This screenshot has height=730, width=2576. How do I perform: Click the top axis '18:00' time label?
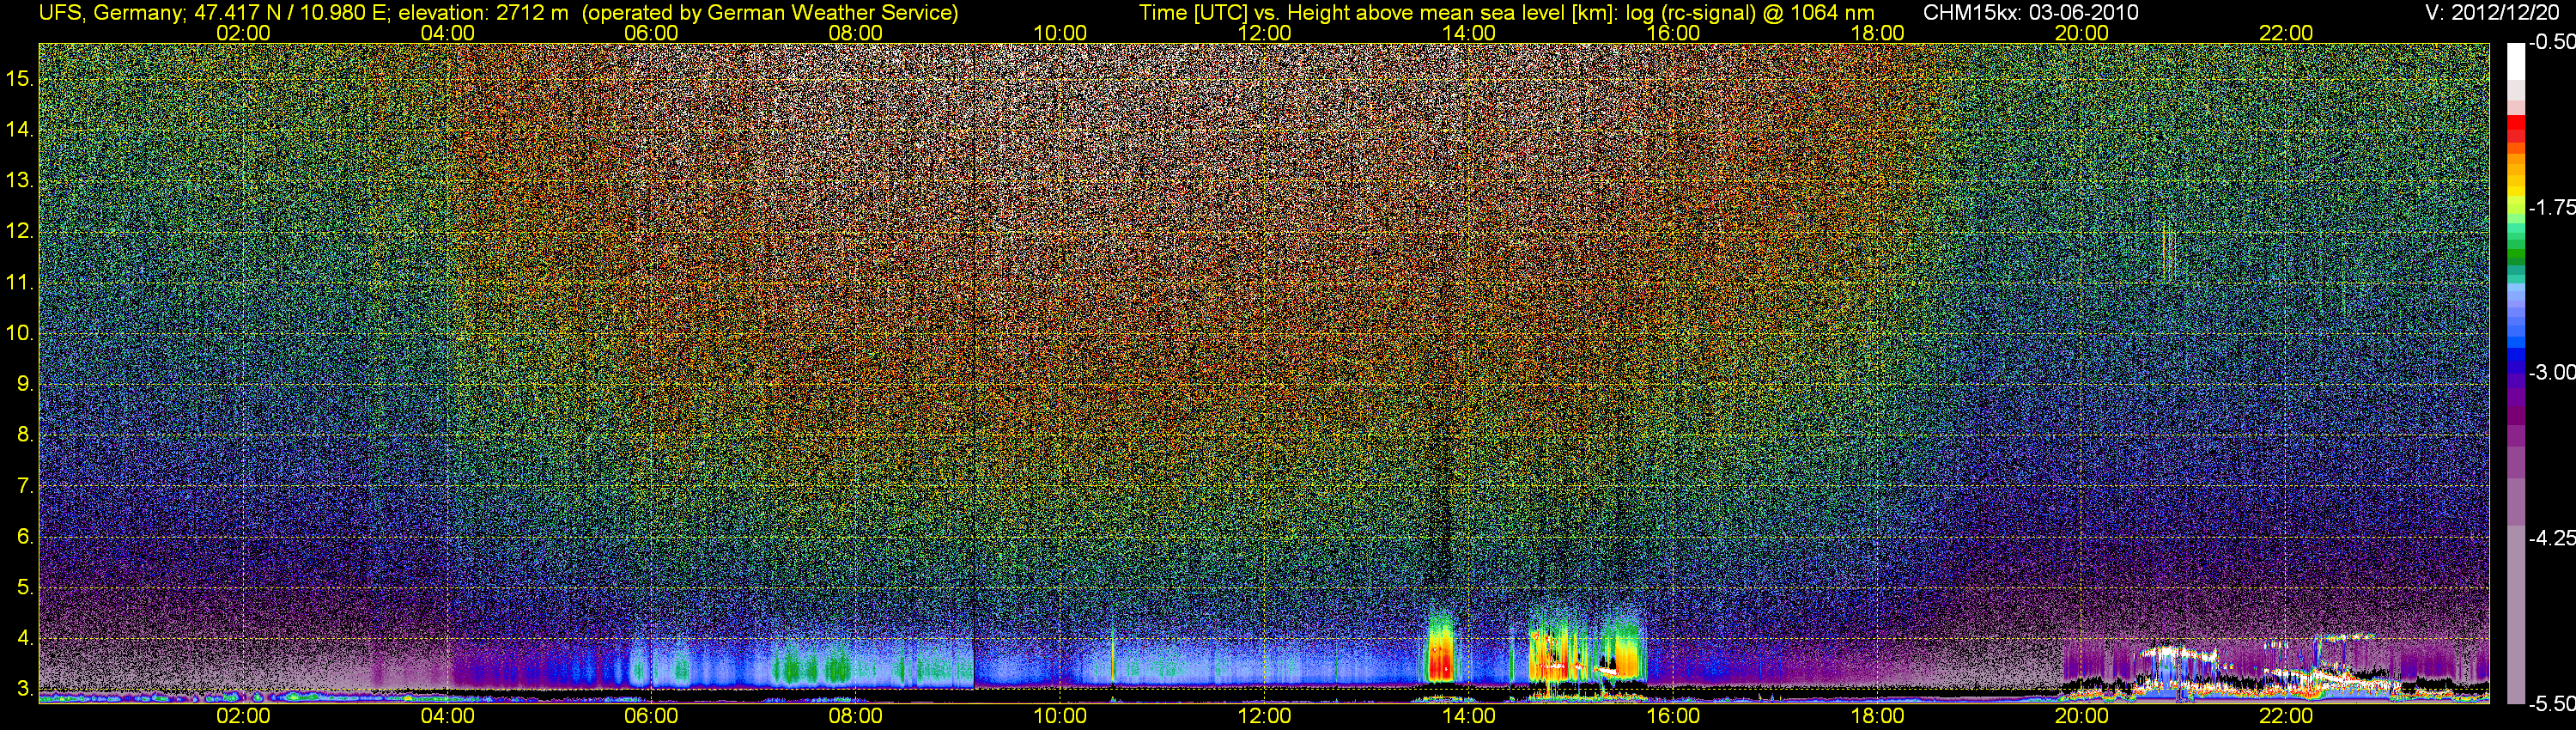point(1877,33)
